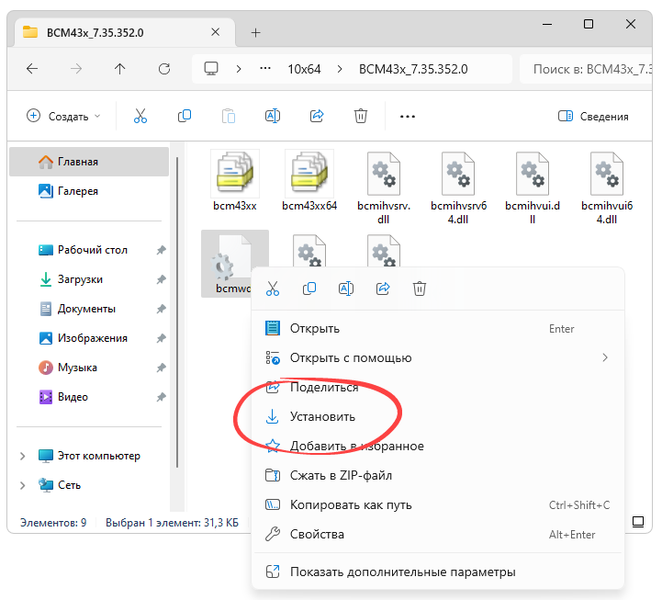Select the bcmihvsrv.dll file

click(384, 188)
